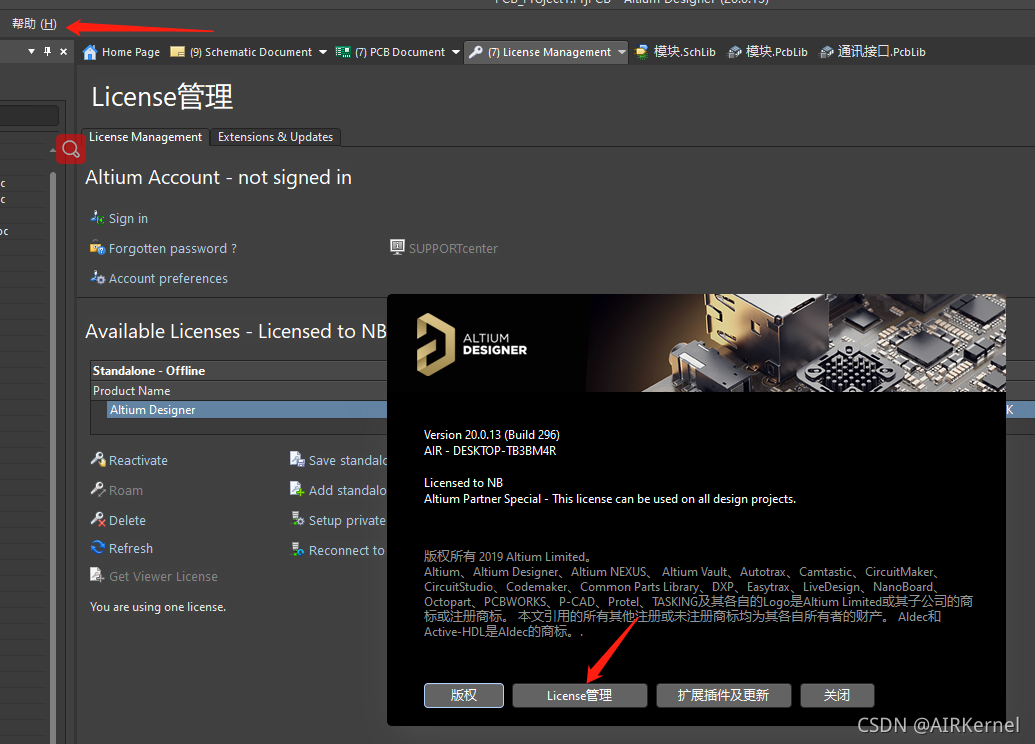Switch to Extensions & Updates sub-tab

point(275,137)
